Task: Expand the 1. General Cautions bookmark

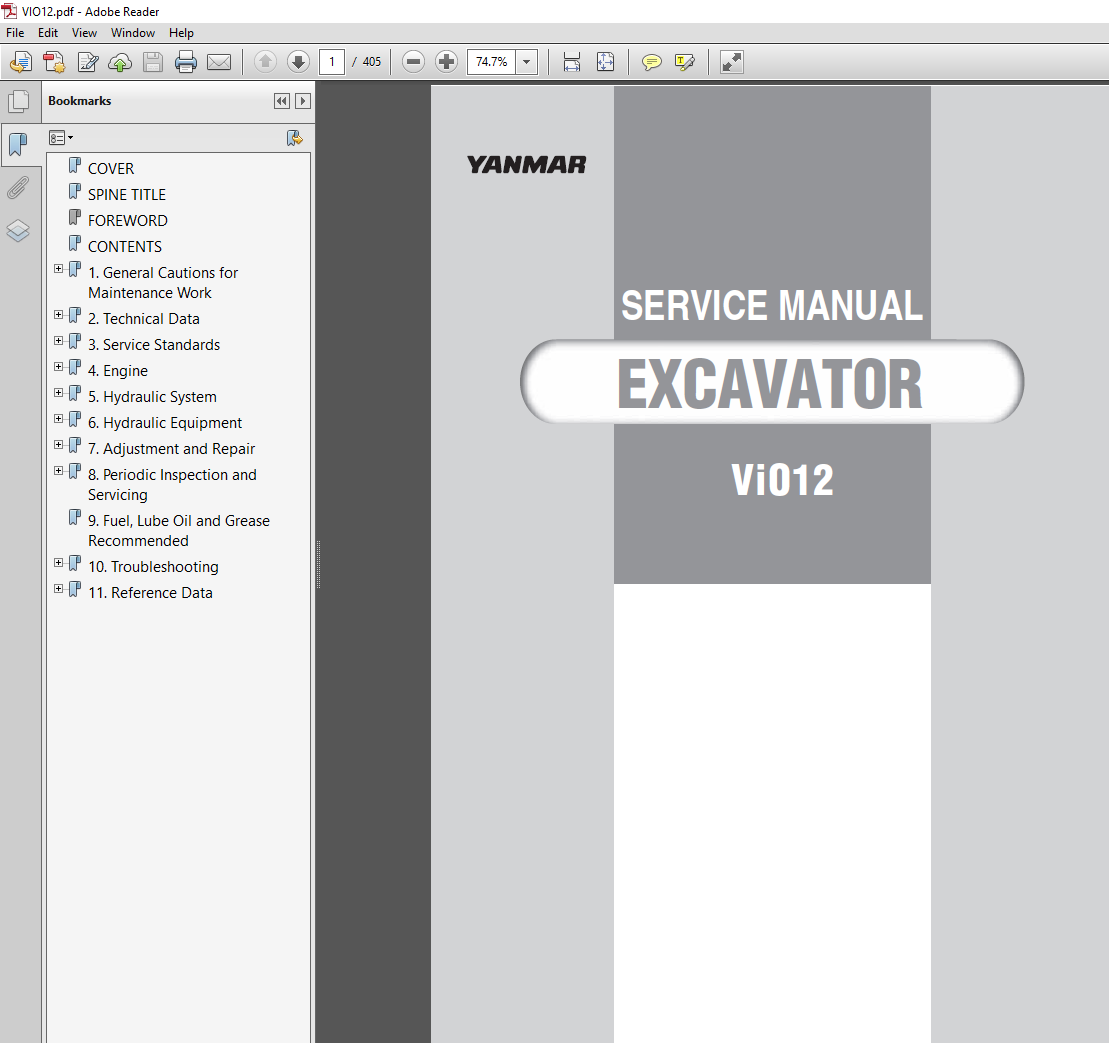Action: tap(59, 269)
